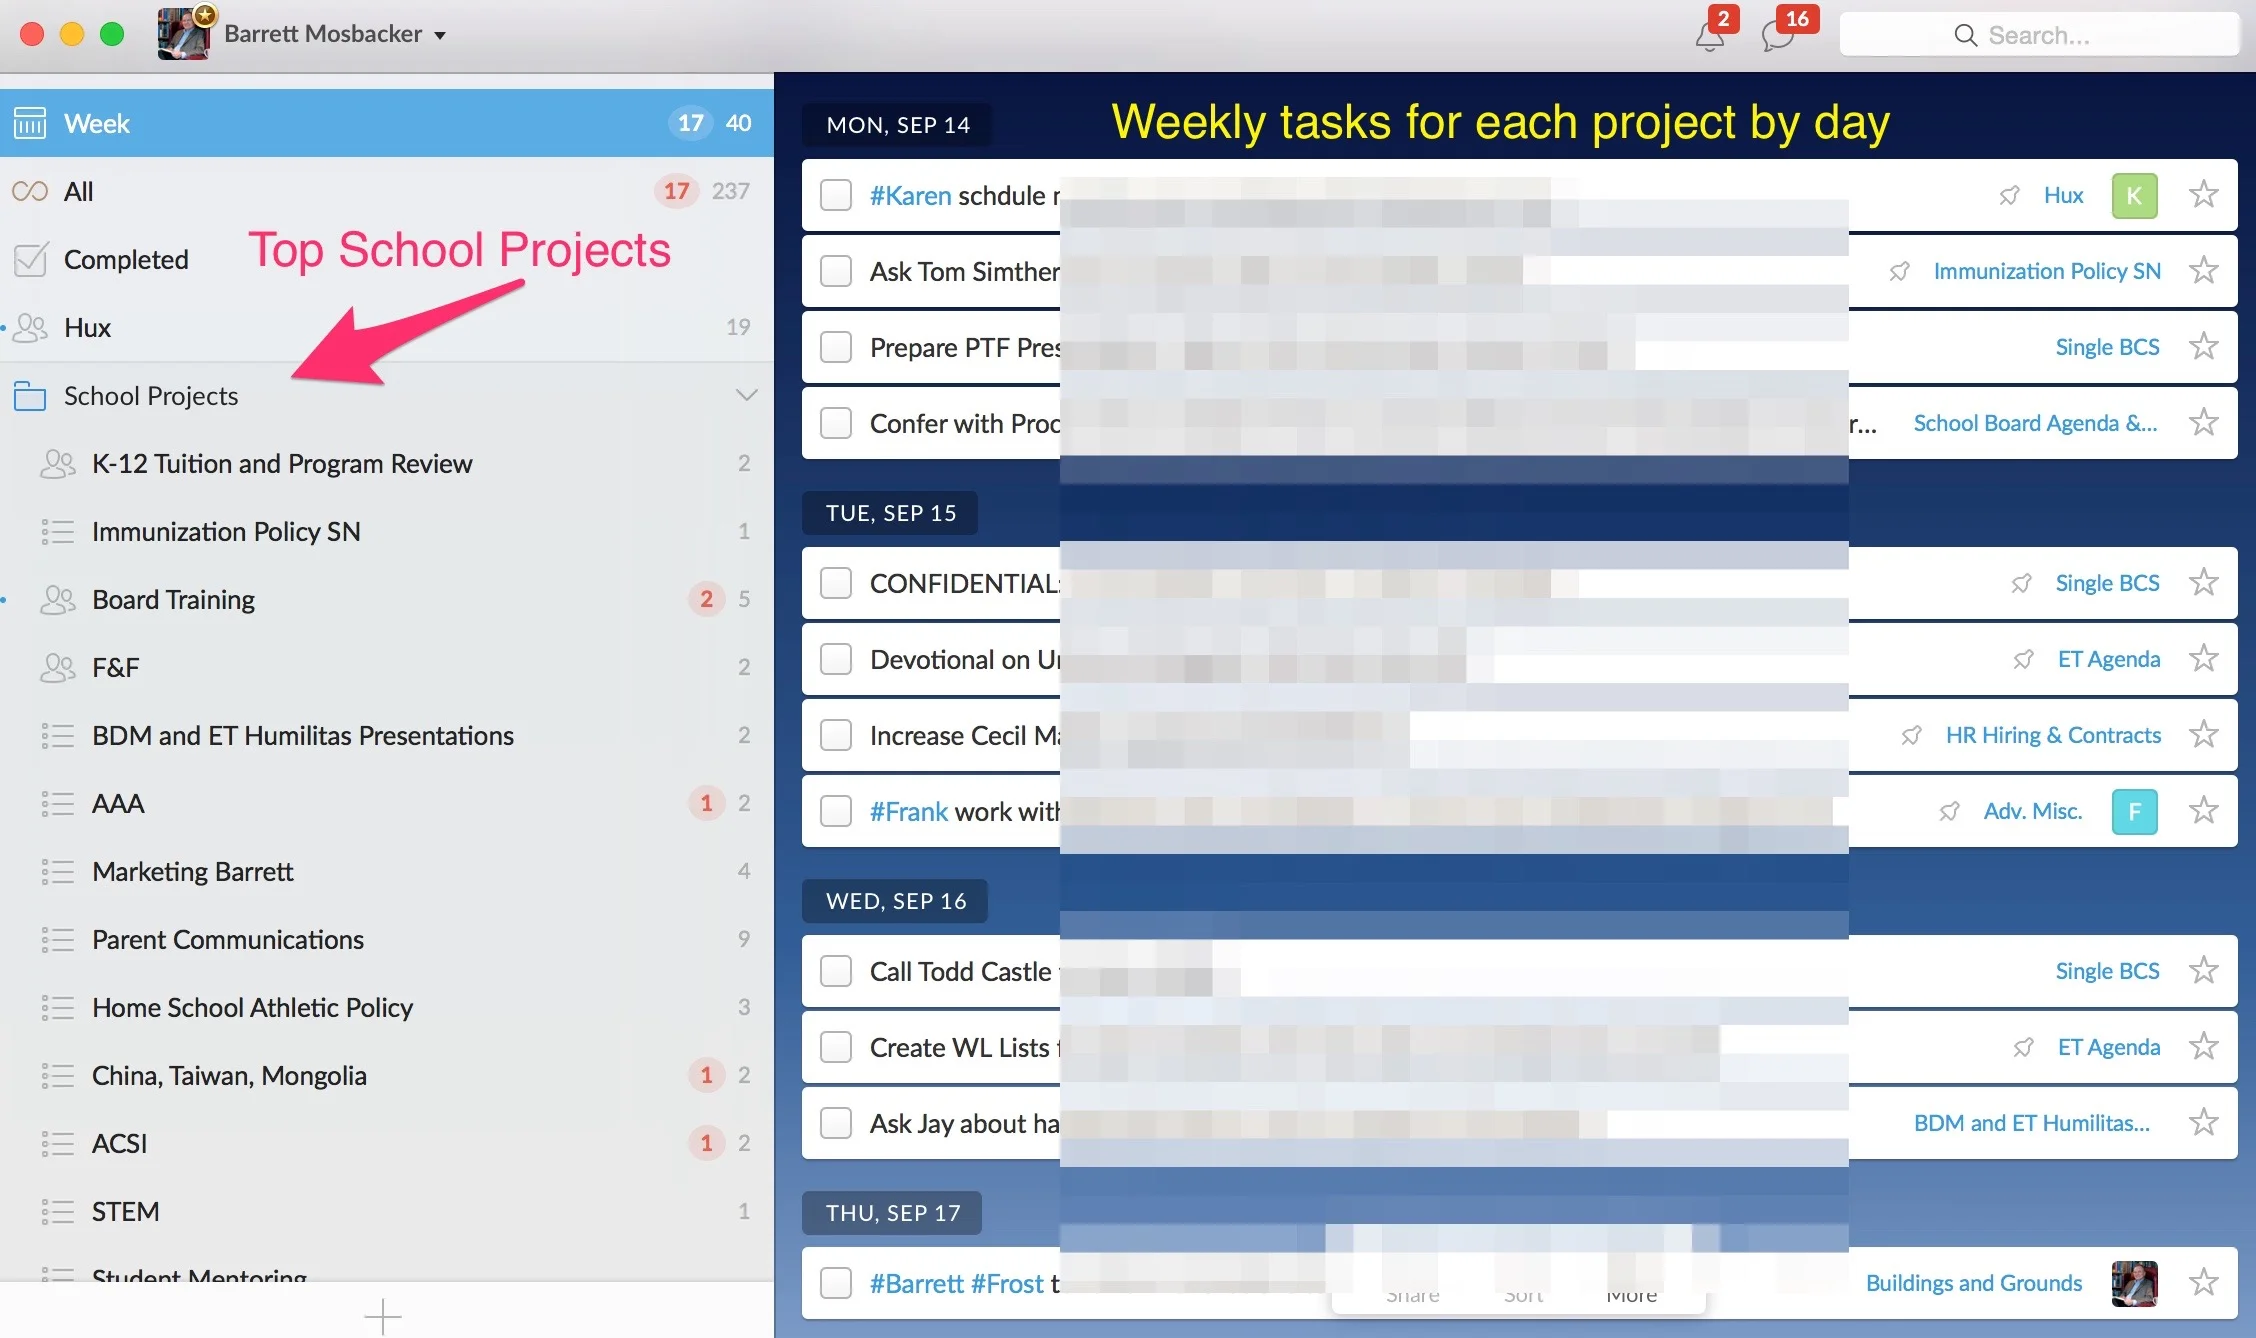
Task: Select the School Projects folder
Action: [151, 396]
